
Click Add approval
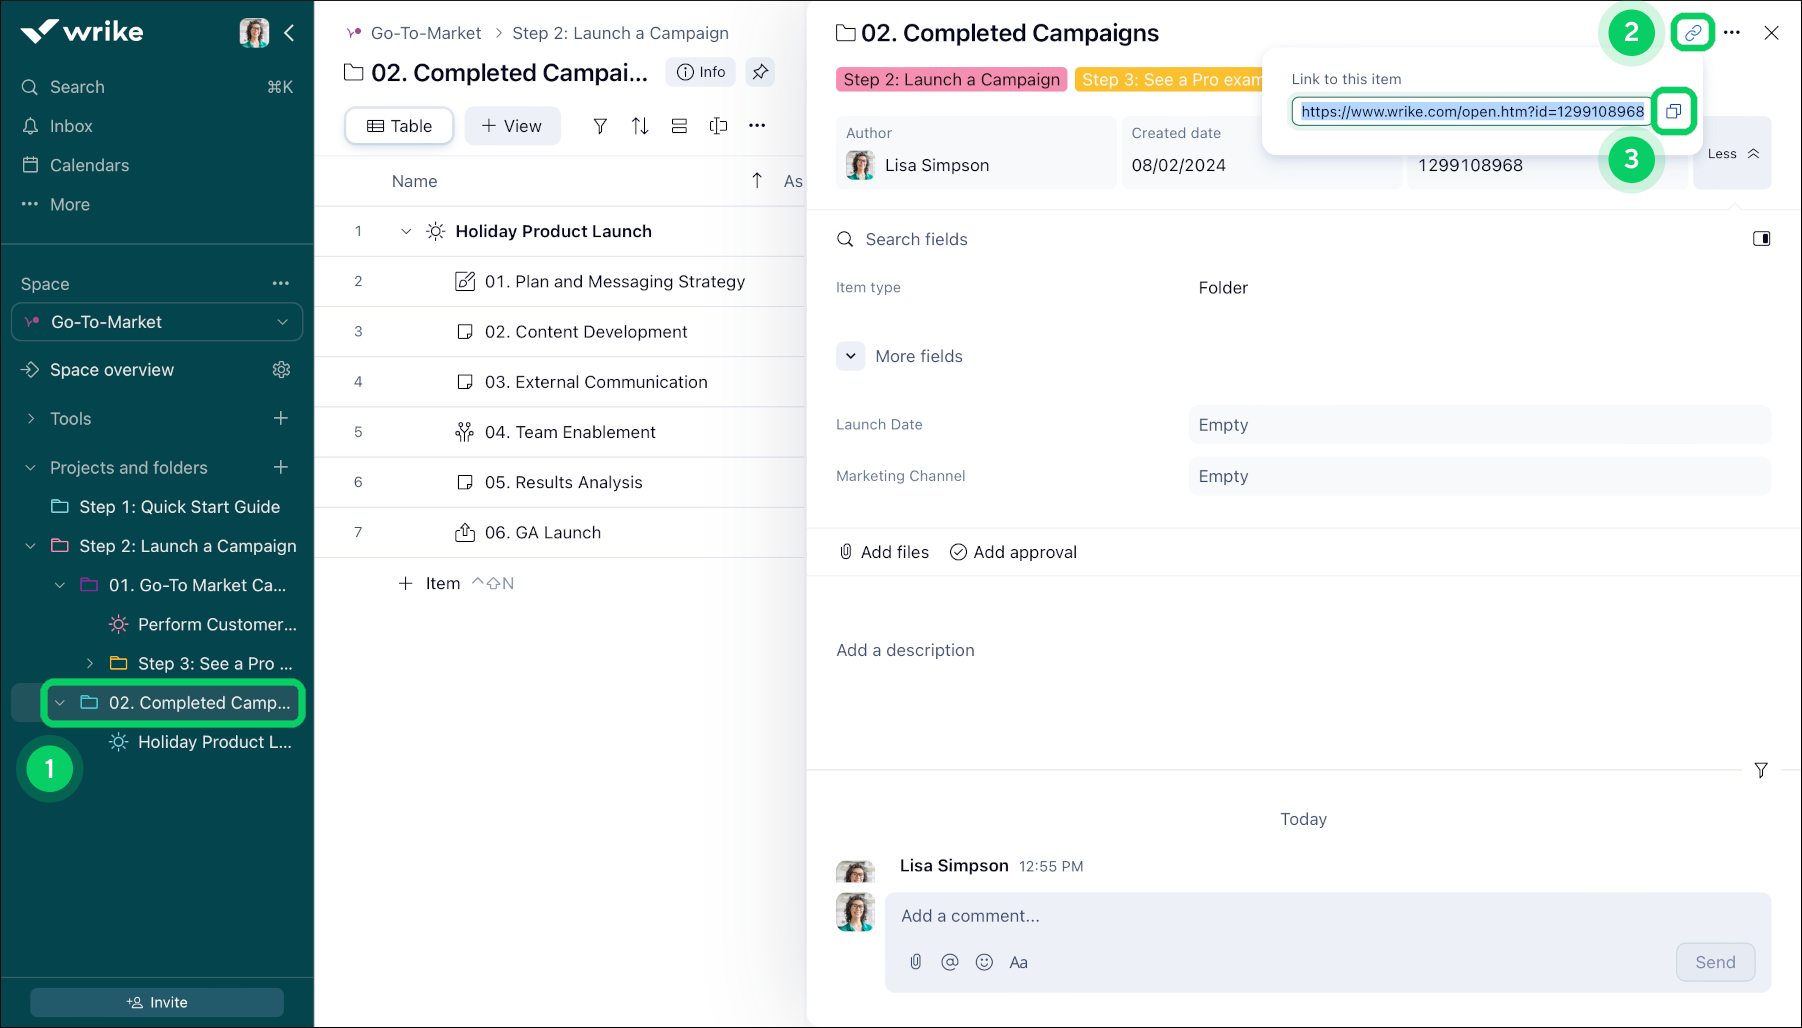click(x=1013, y=552)
